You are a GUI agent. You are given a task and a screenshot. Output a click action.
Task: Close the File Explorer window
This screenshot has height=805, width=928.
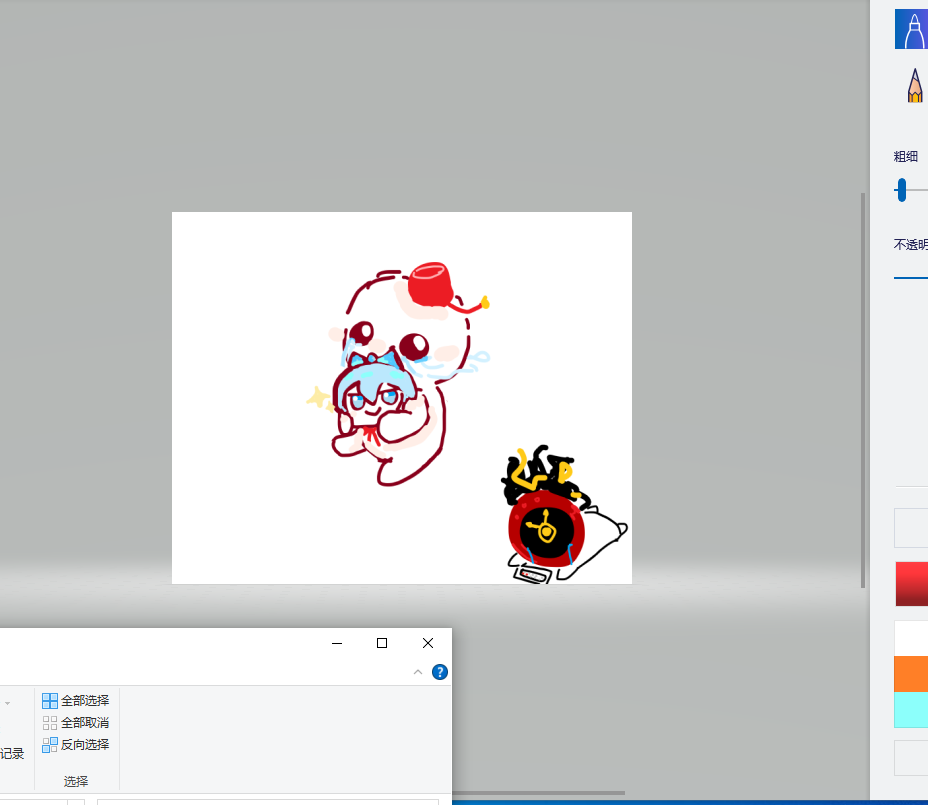[427, 643]
